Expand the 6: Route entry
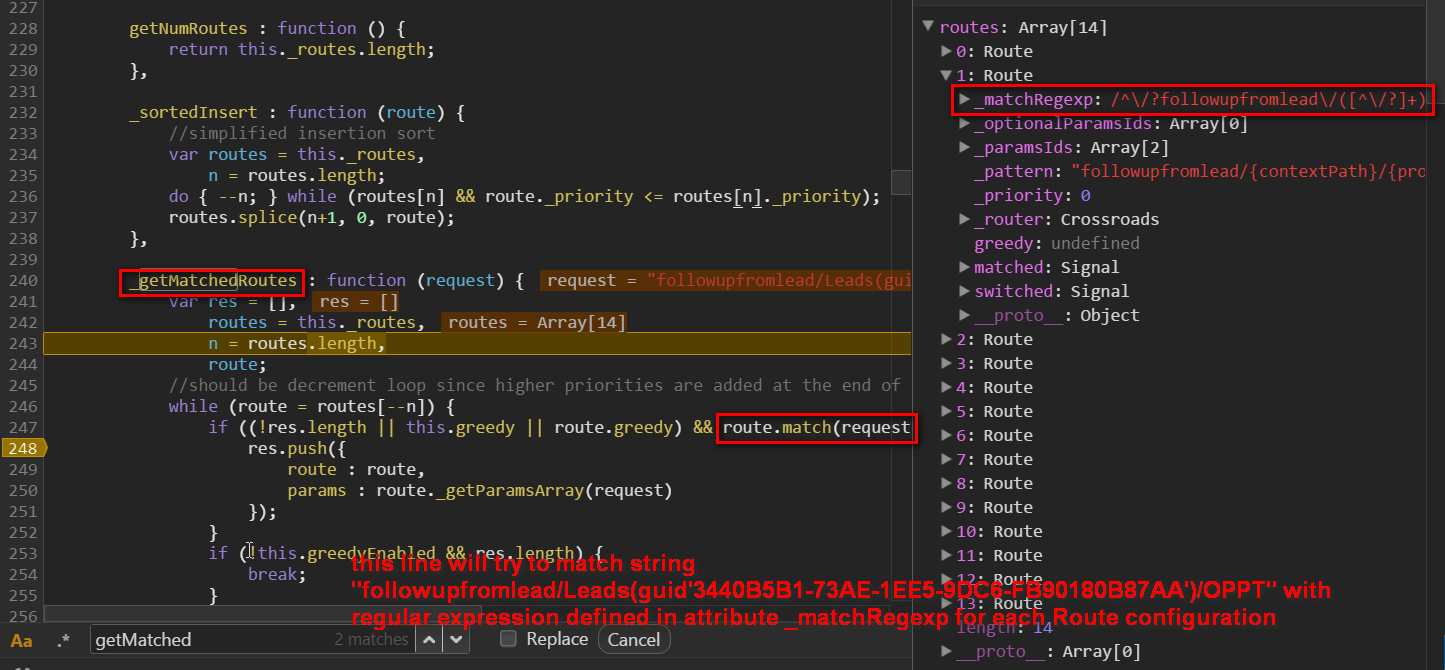This screenshot has height=670, width=1445. coord(947,436)
